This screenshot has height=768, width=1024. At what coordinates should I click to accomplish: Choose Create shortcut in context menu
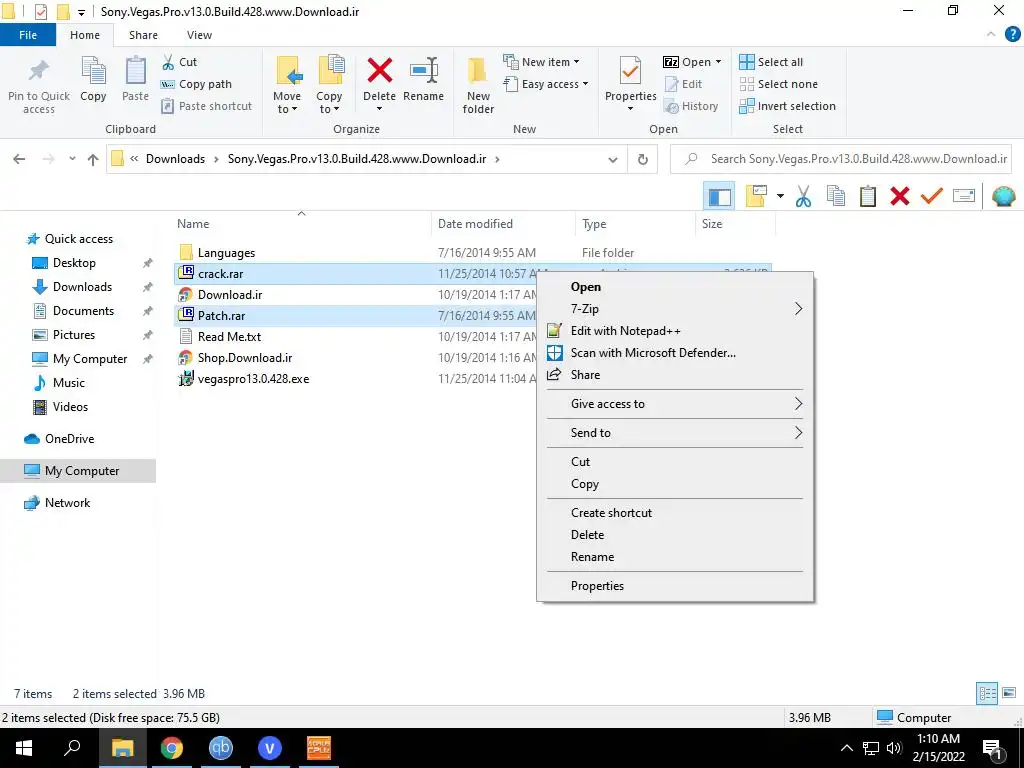coord(677,513)
